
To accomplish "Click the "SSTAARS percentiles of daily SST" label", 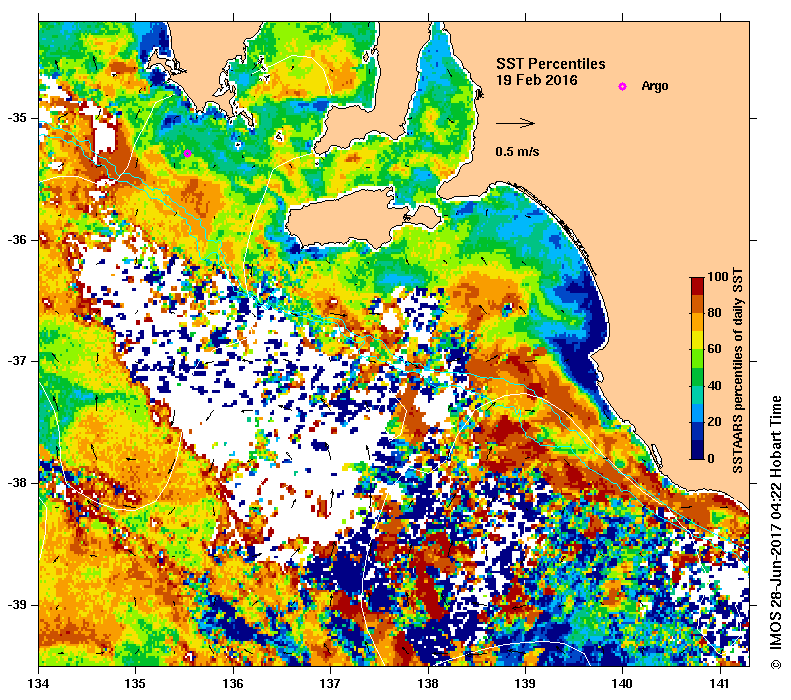I will pyautogui.click(x=739, y=371).
